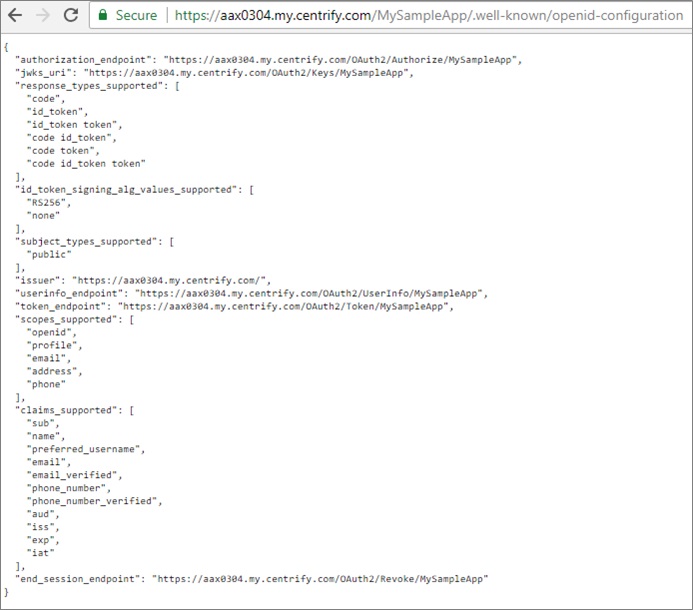693x610 pixels.
Task: Click the "sub" claim value
Action: (x=43, y=423)
